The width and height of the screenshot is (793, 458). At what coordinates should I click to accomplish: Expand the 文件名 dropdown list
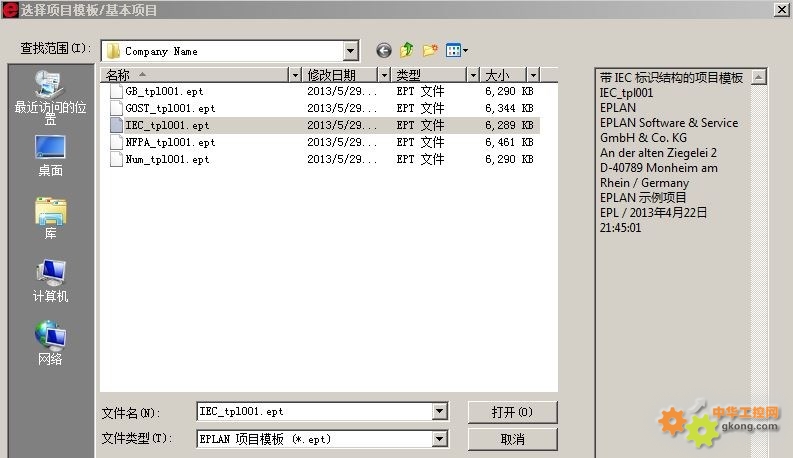click(x=439, y=411)
